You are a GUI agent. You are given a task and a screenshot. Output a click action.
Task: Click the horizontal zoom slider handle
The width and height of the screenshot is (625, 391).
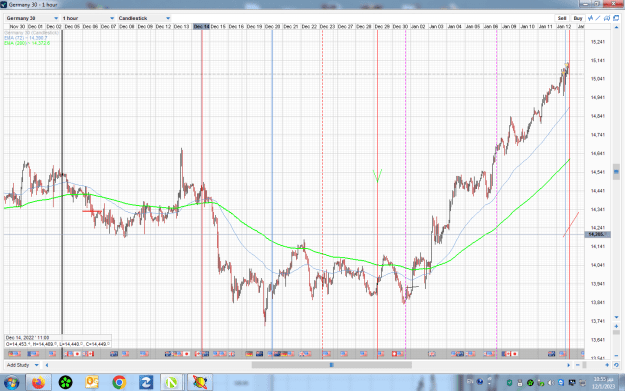coord(584,365)
